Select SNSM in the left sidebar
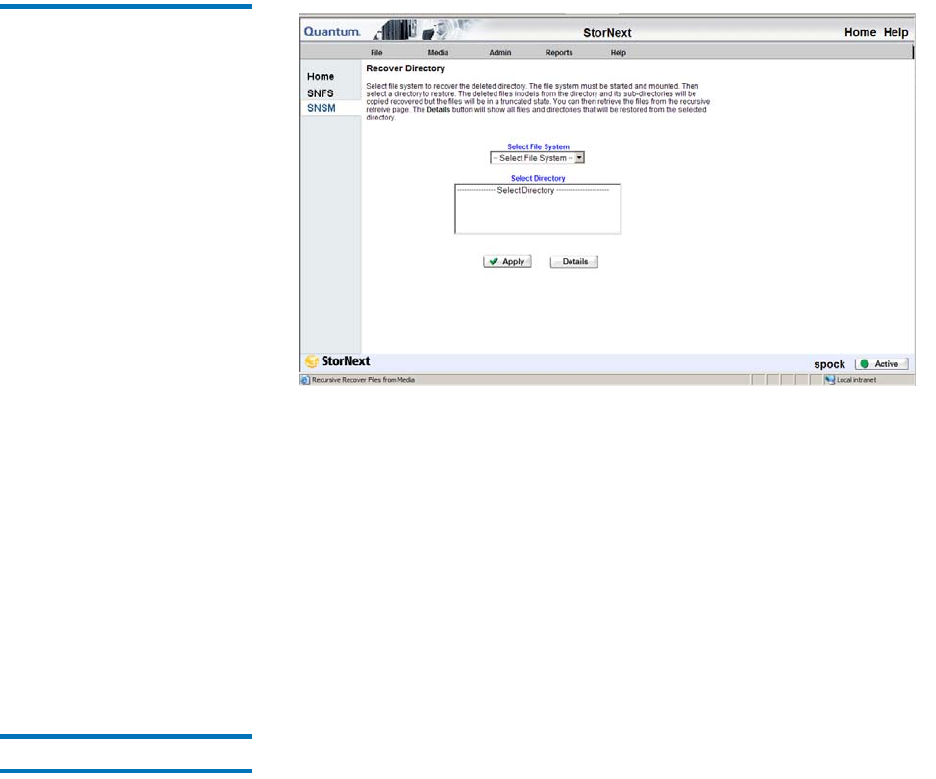Image resolution: width=936 pixels, height=779 pixels. click(x=321, y=108)
